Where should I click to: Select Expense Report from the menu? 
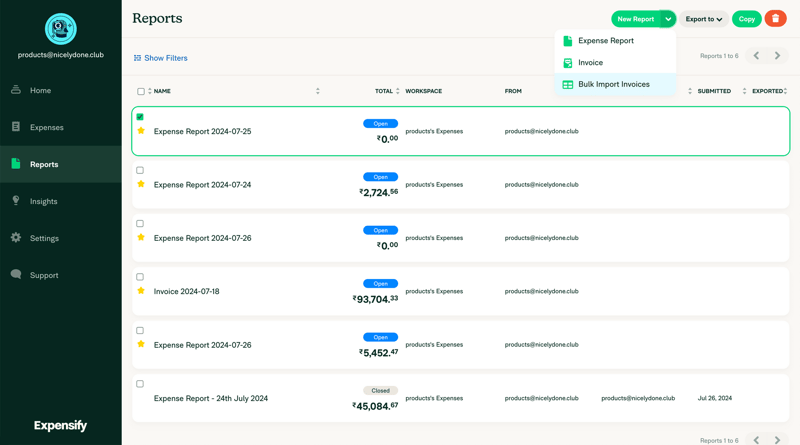coord(615,41)
